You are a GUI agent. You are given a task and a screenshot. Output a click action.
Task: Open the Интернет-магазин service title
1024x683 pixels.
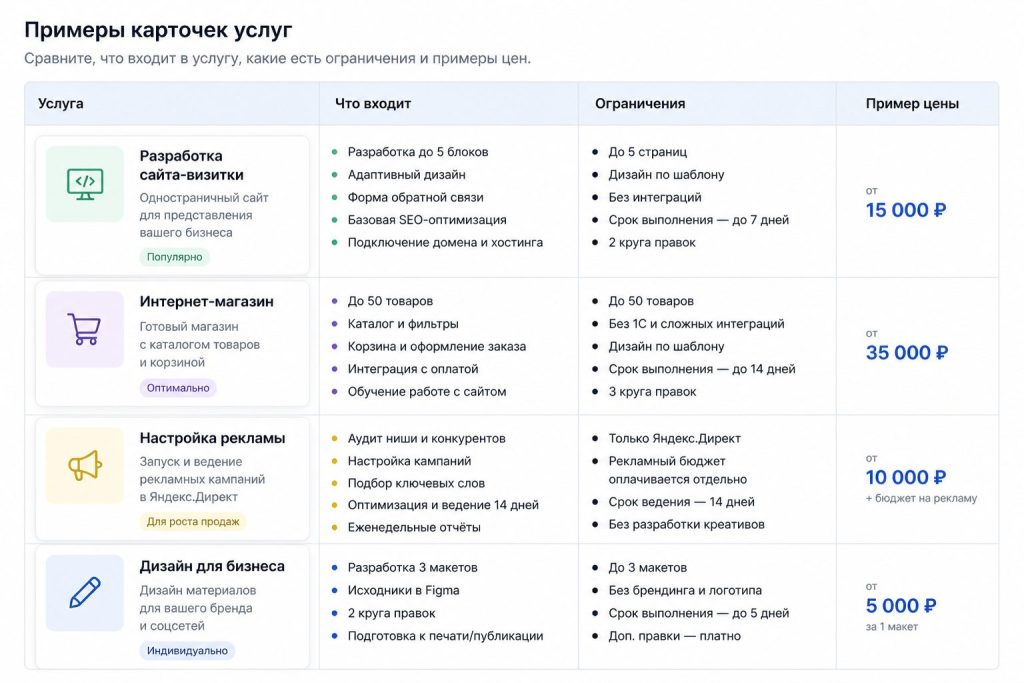tap(206, 302)
